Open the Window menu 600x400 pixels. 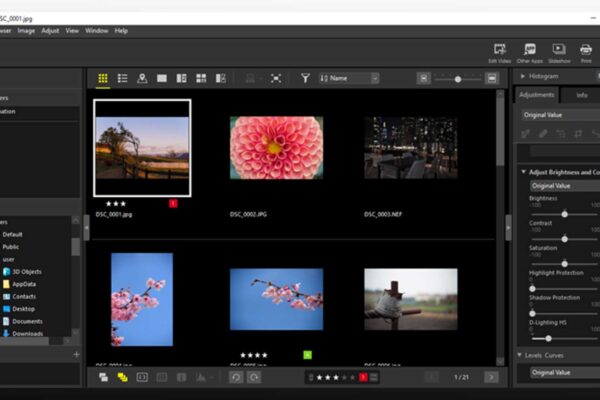(96, 31)
